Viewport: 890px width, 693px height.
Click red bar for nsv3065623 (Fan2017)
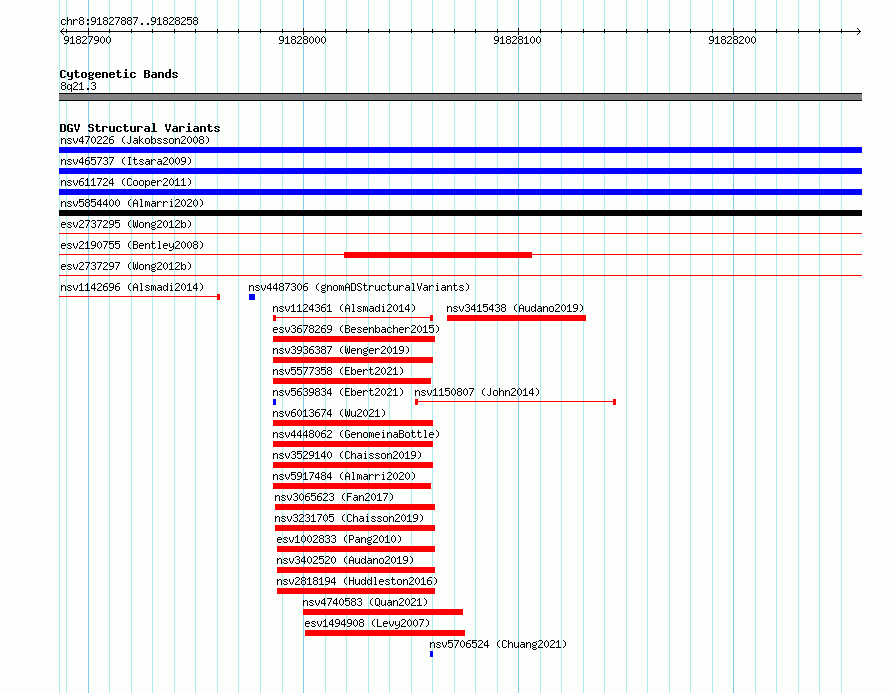355,507
